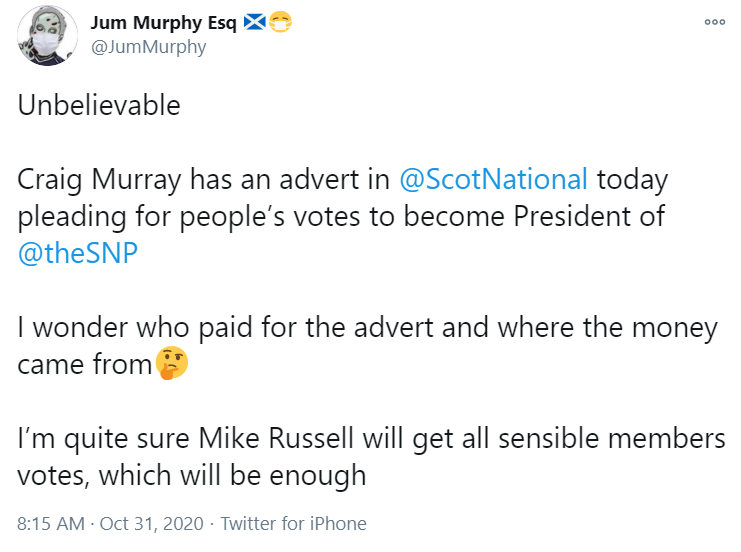Click the Scotland flag emoji beside the name
741x552 pixels.
pyautogui.click(x=255, y=22)
